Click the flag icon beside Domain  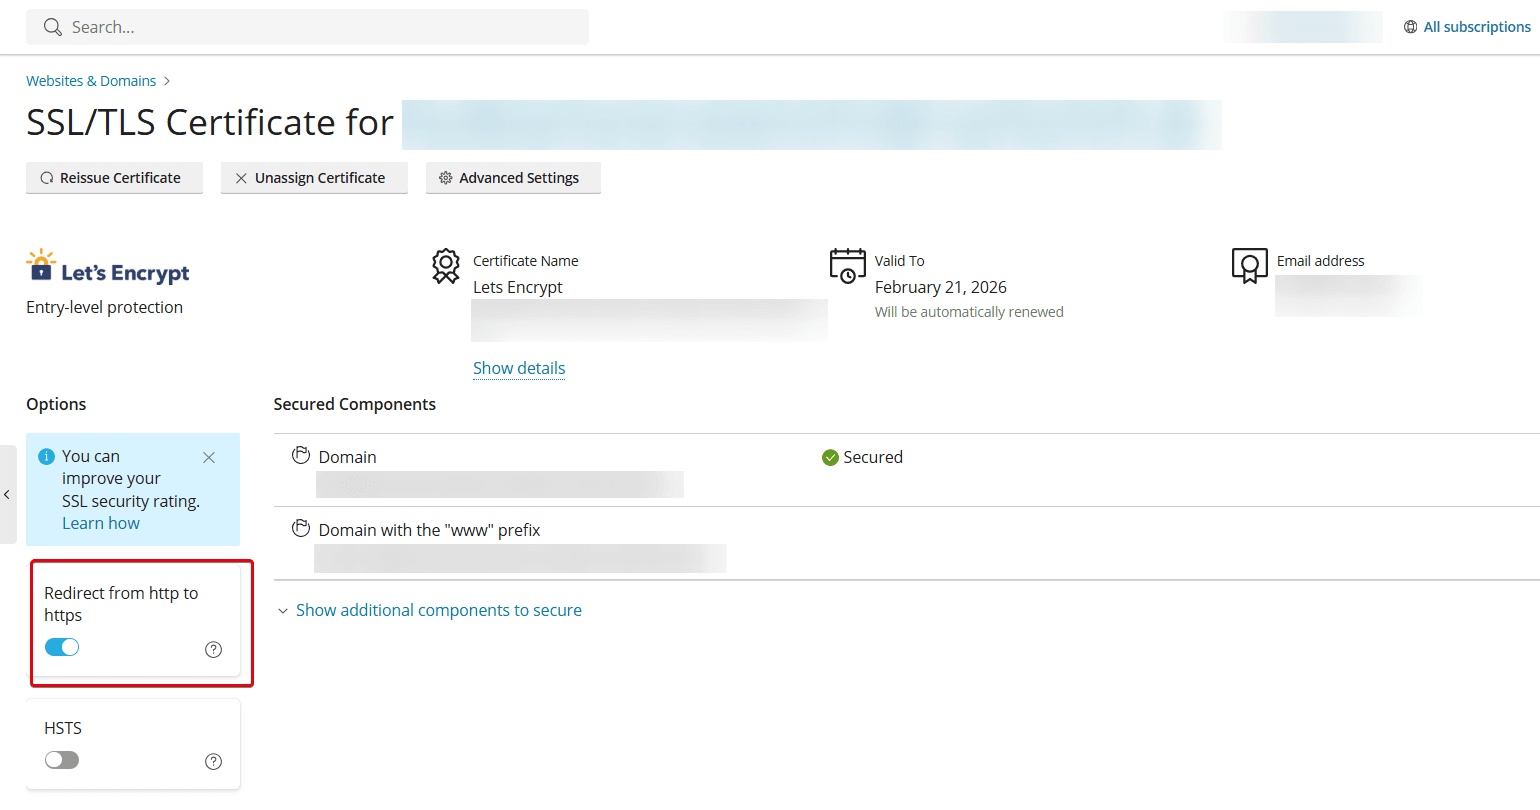[x=301, y=454]
